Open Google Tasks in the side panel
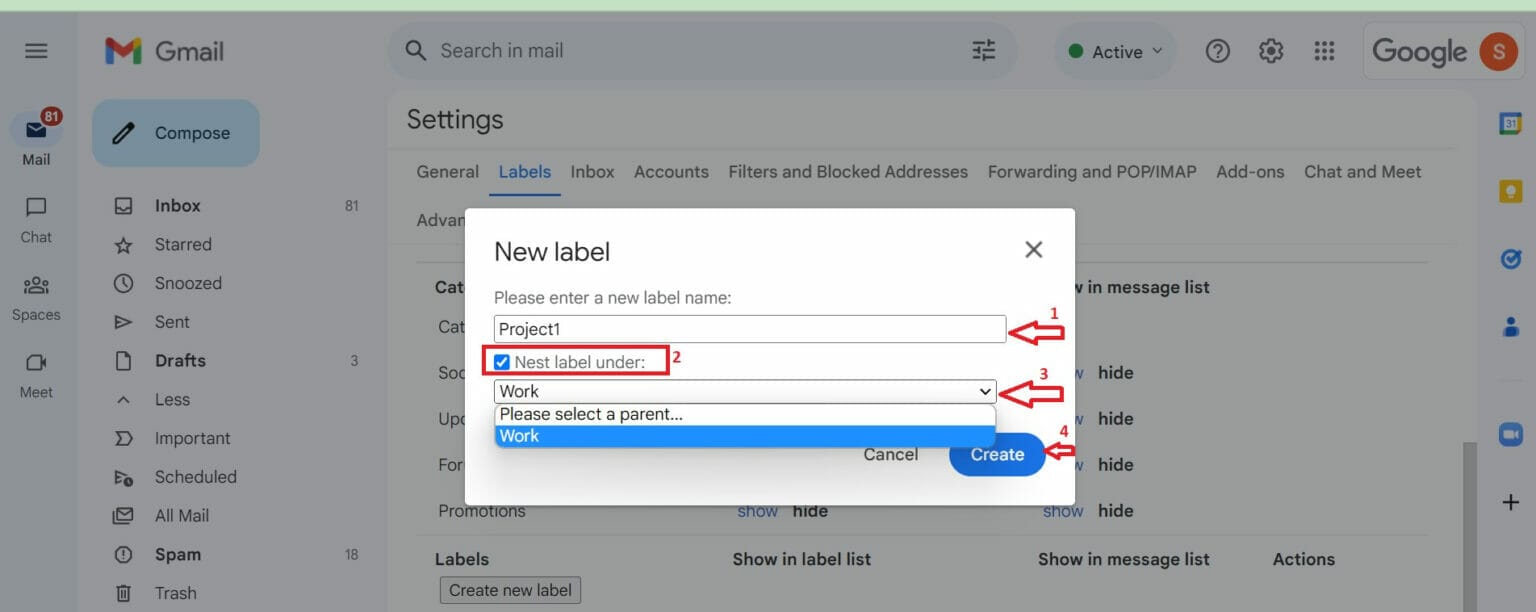This screenshot has width=1536, height=612. 1512,259
